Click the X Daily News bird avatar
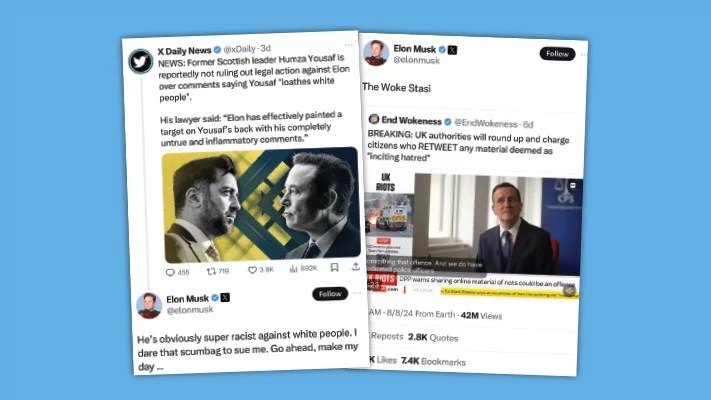The width and height of the screenshot is (711, 400). pyautogui.click(x=141, y=61)
